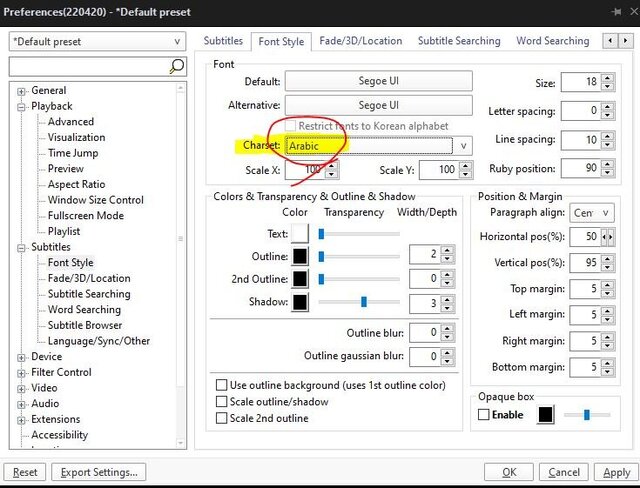
Task: Adjust the Shadow transparency slider
Action: (364, 301)
